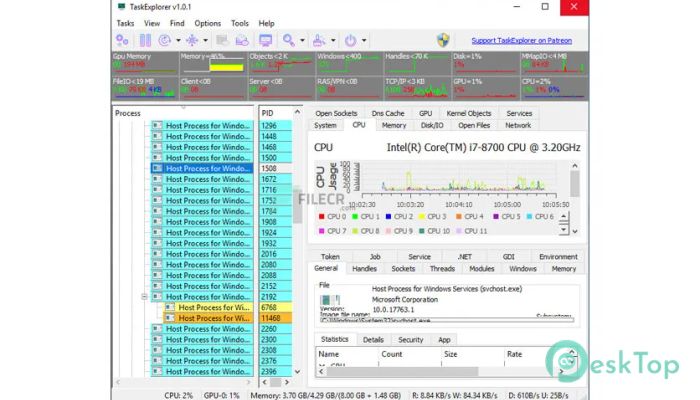700x400 pixels.
Task: Click the cleanup brush toolbar icon
Action: click(319, 40)
